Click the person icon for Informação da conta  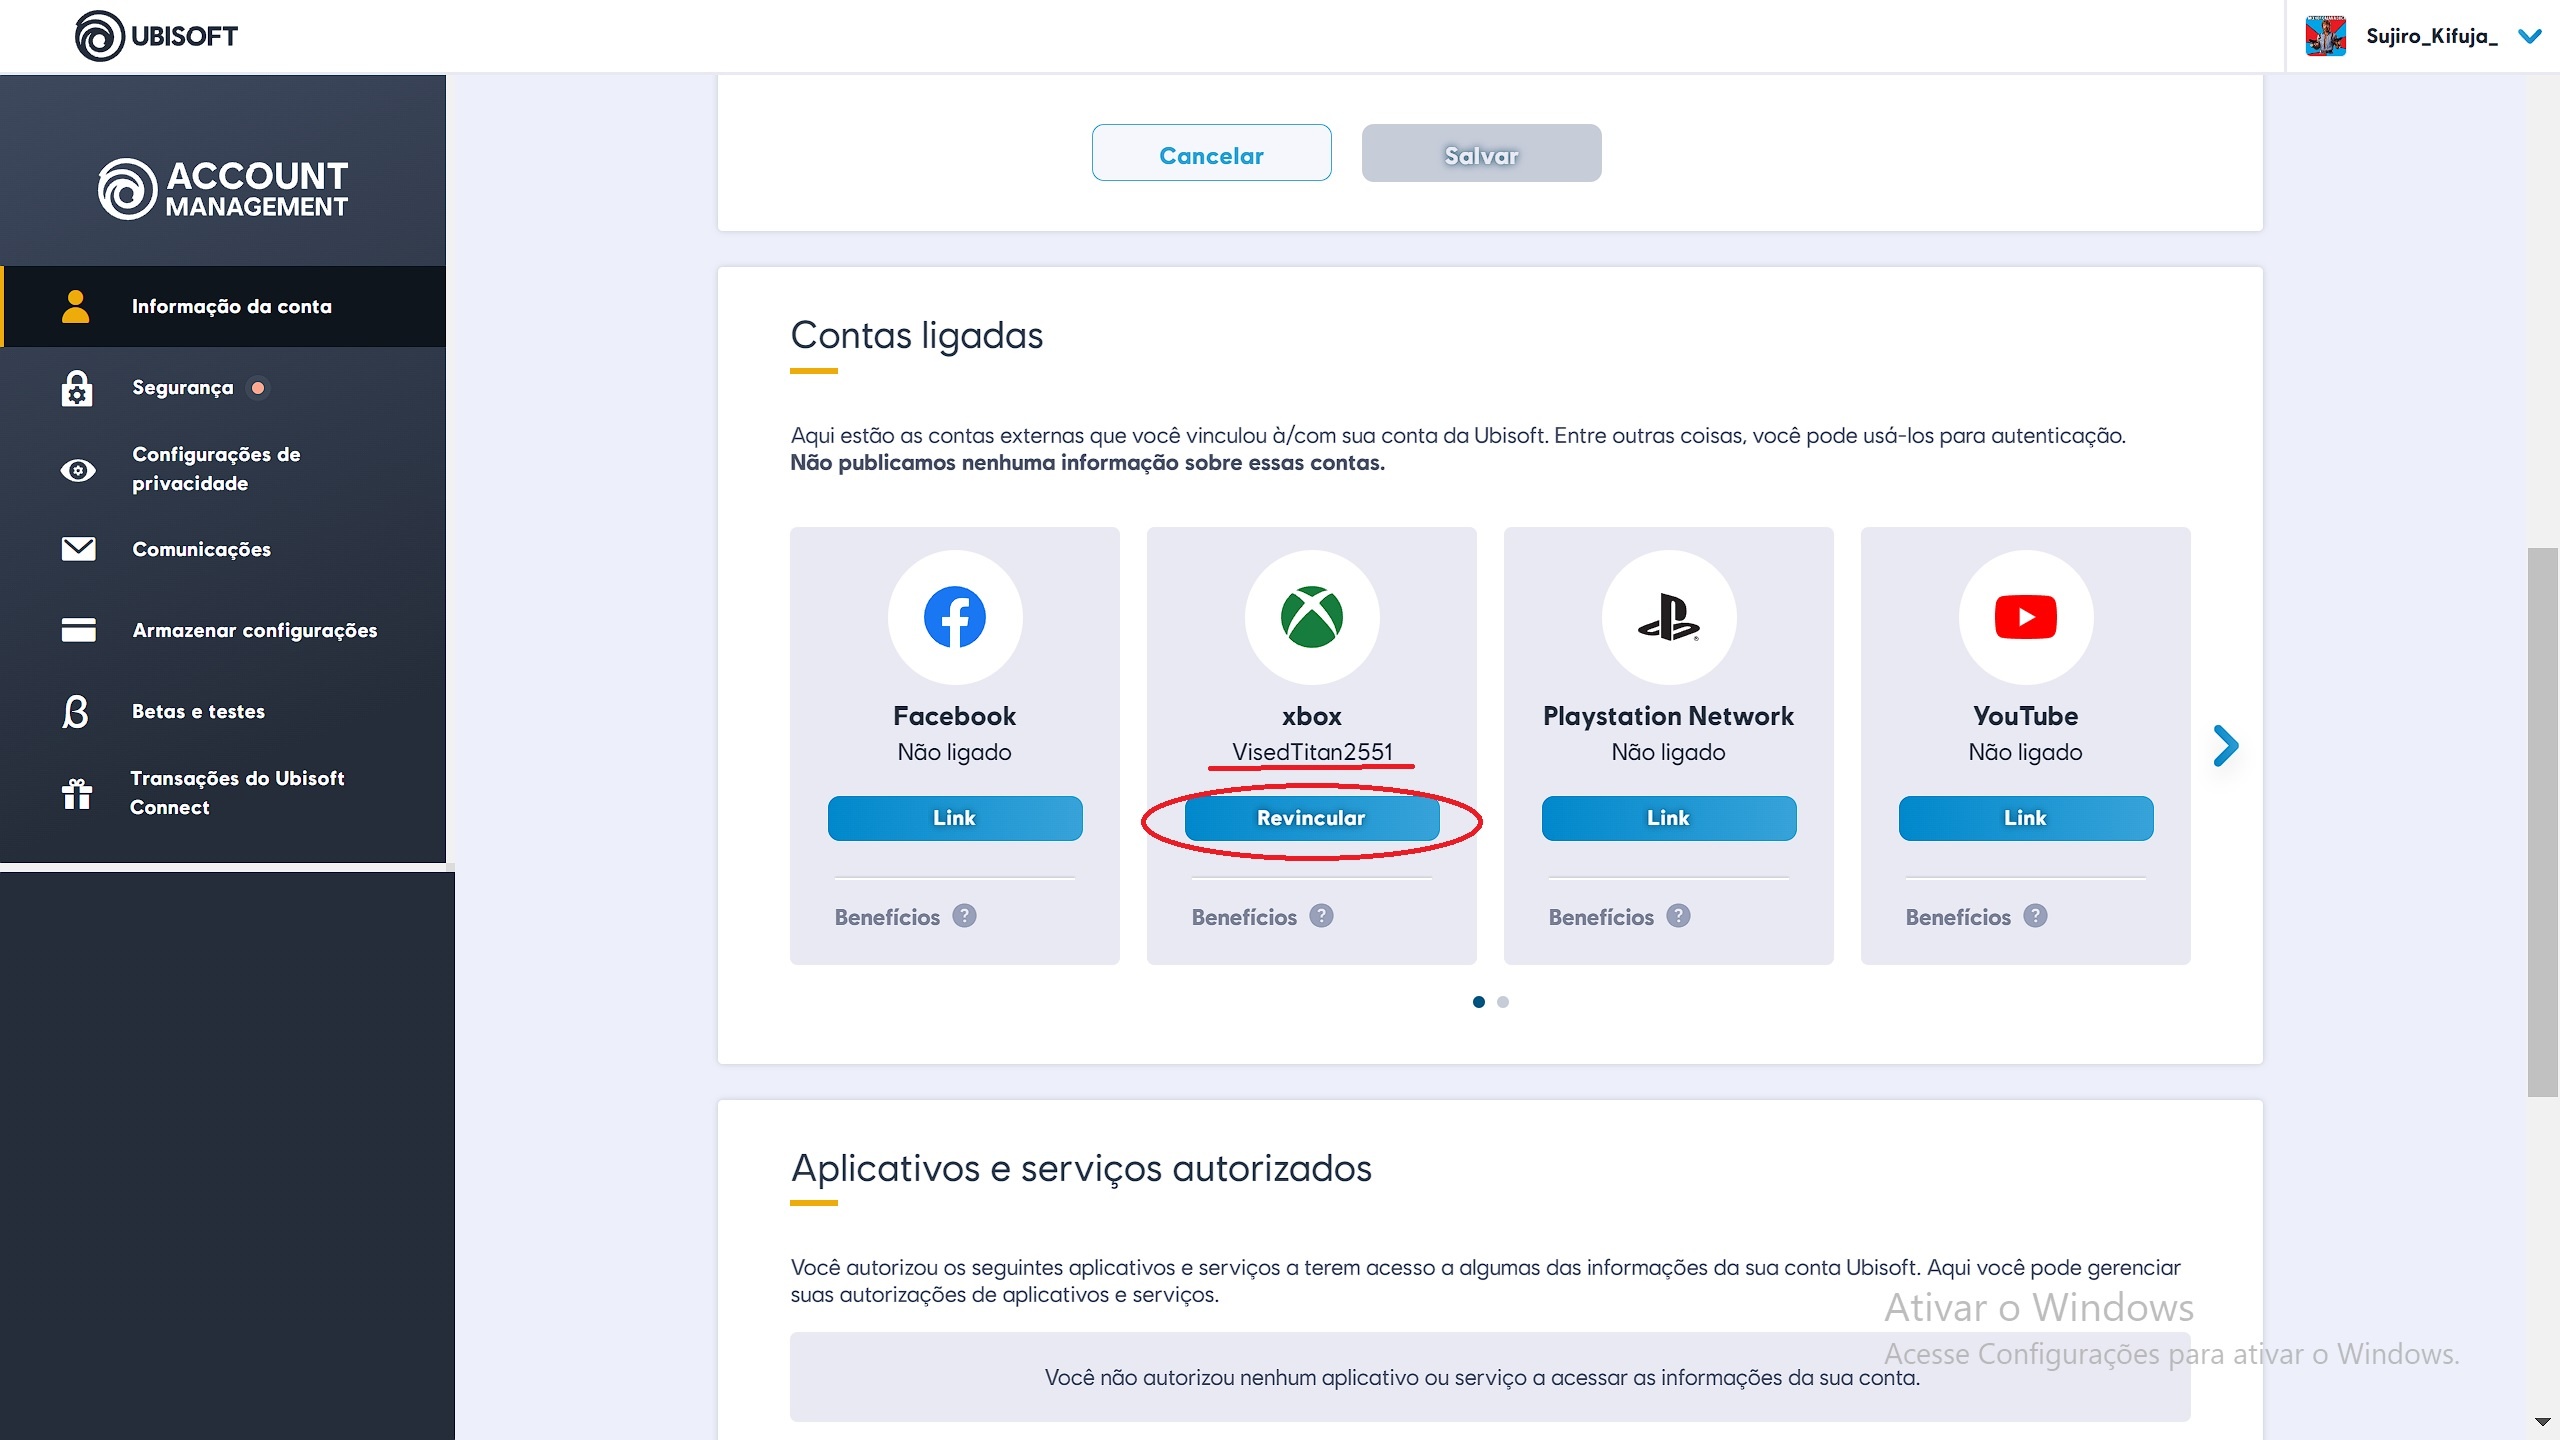tap(76, 306)
